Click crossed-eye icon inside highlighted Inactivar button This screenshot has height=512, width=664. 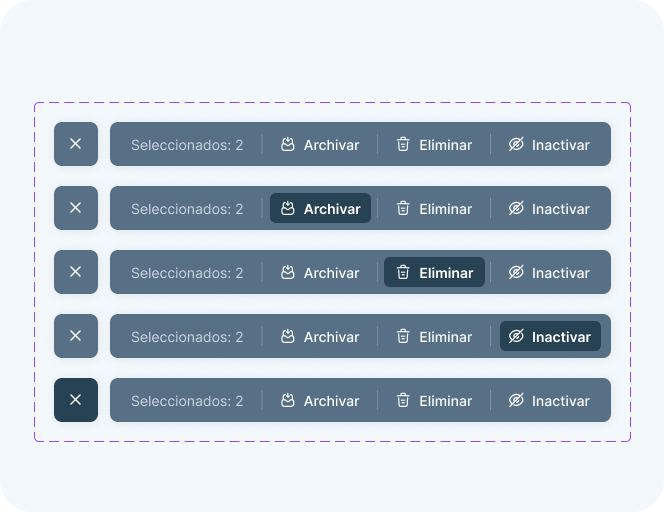point(516,336)
